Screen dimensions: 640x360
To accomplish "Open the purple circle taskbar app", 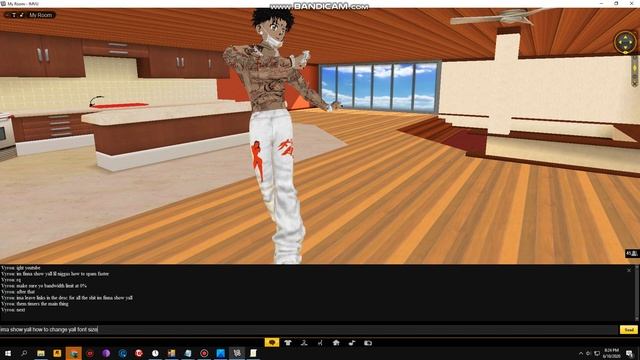I will [106, 353].
